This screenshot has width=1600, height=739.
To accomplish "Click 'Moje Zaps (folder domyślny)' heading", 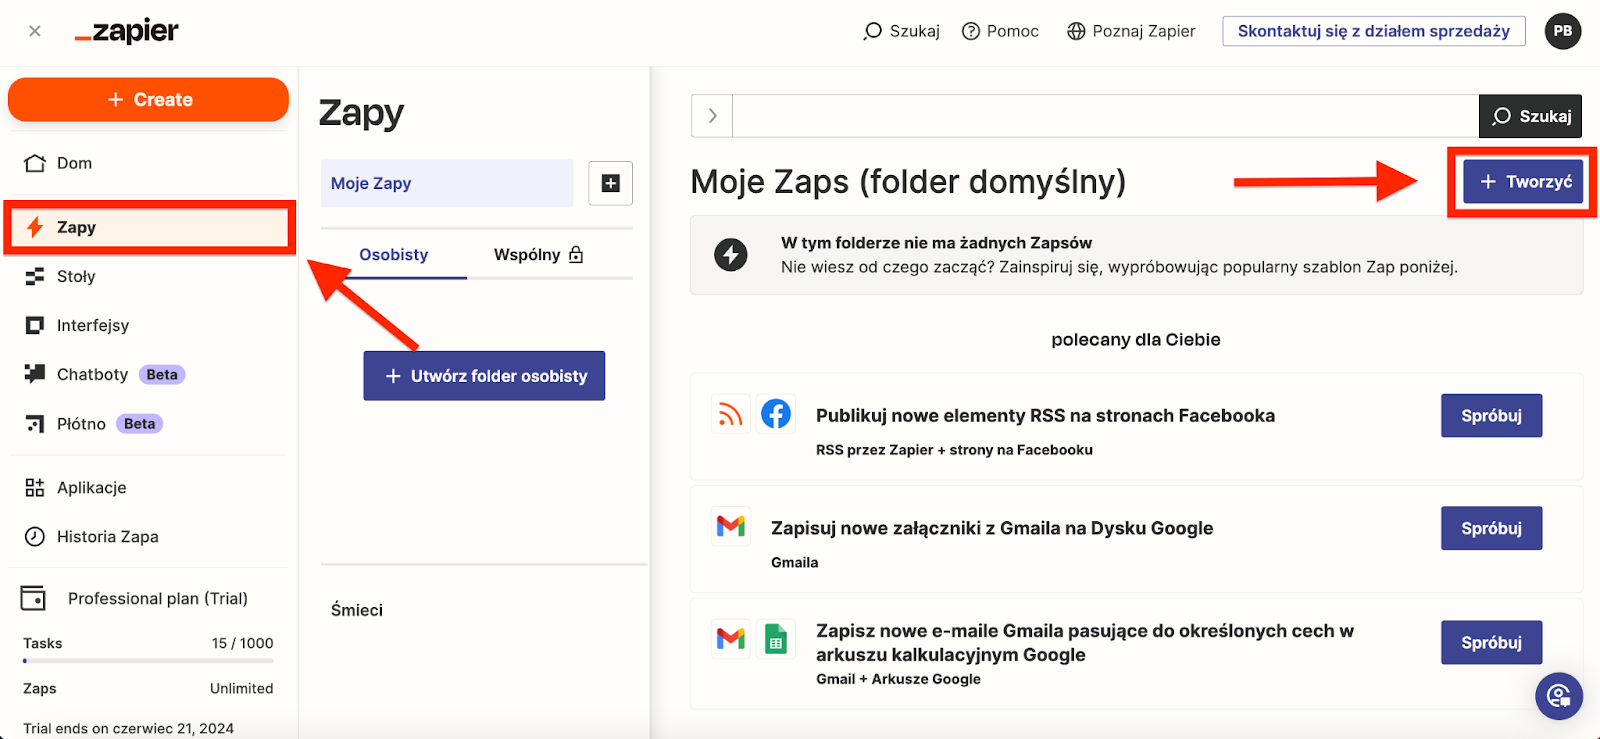I will point(908,182).
